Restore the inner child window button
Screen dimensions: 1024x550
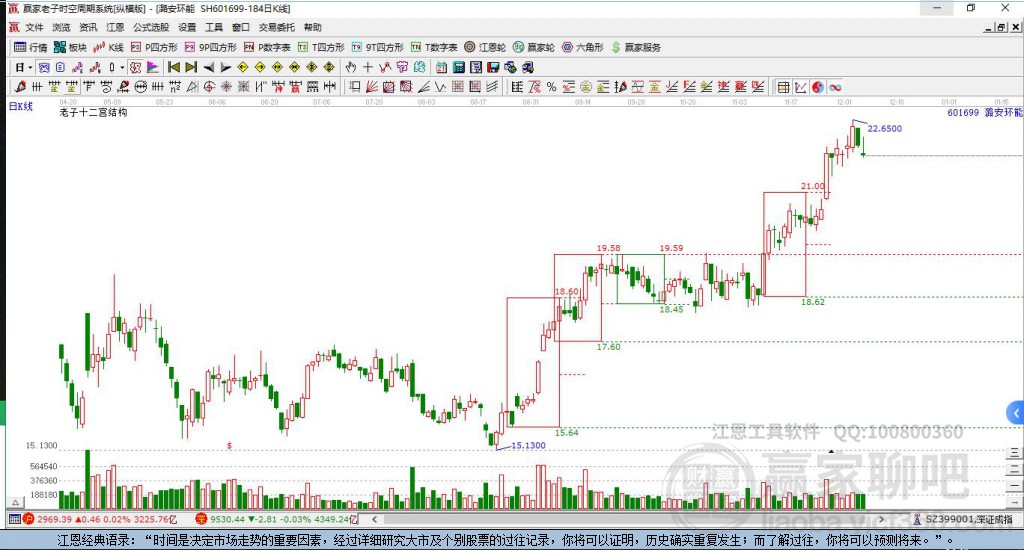(1001, 27)
